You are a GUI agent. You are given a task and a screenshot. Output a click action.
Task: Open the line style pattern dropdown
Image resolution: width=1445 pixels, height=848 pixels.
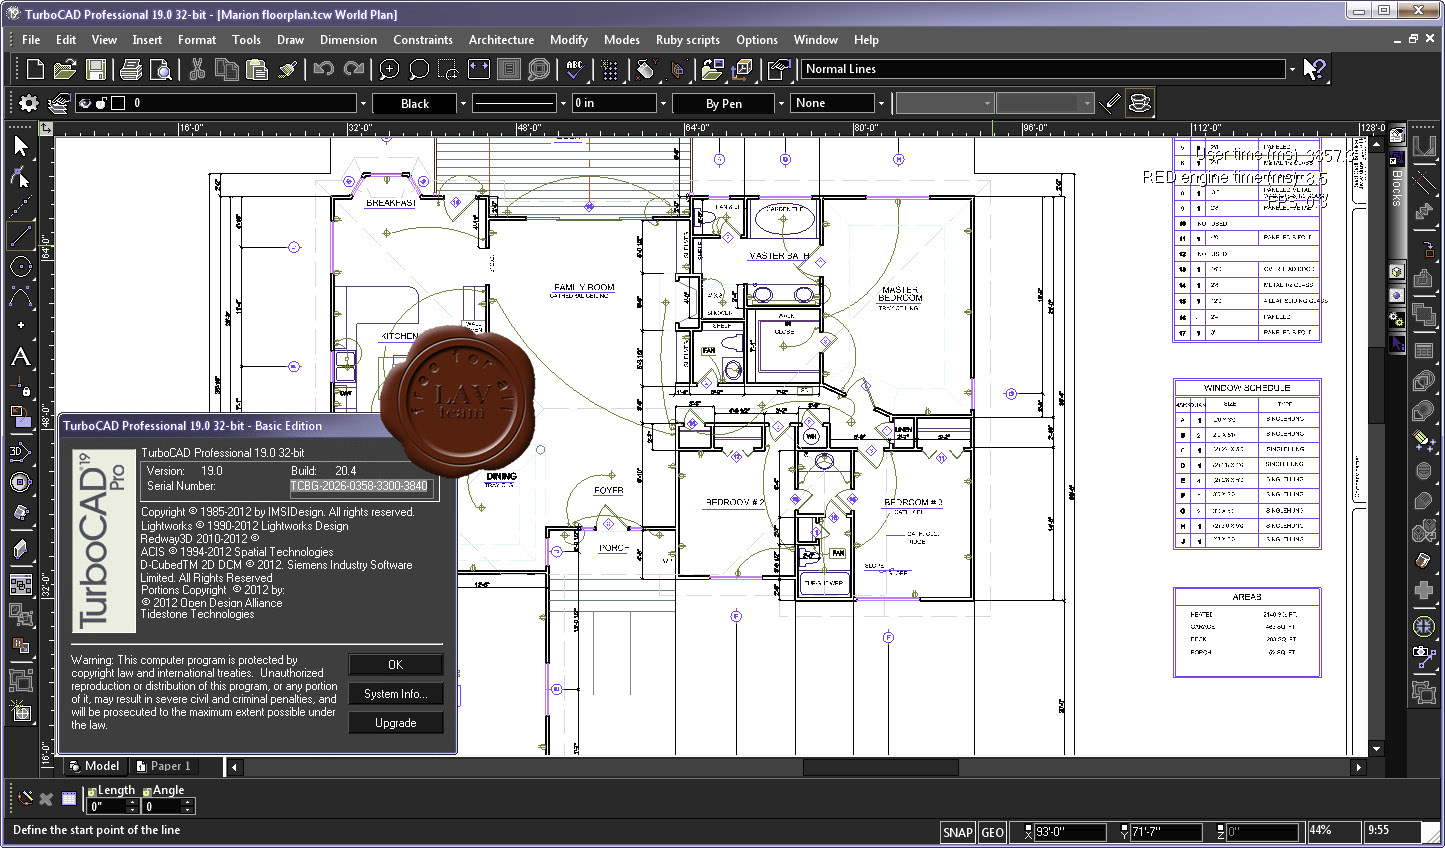click(x=563, y=103)
